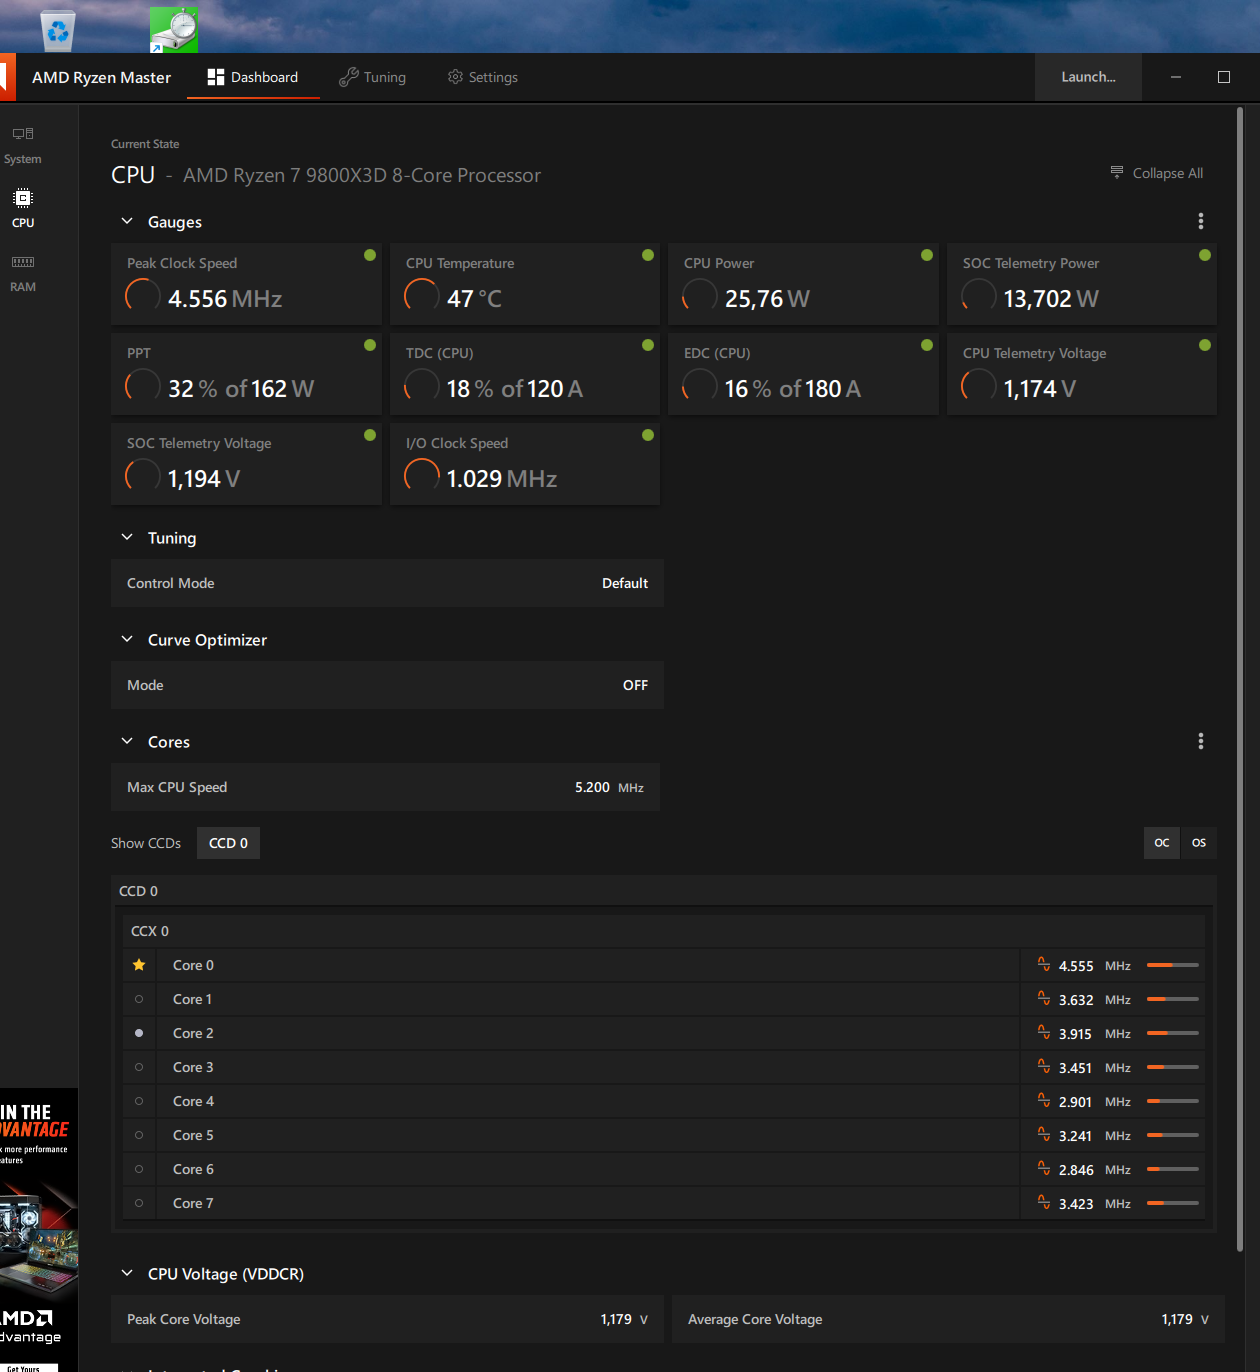Toggle the CPU Telemetry Voltage gauge indicator
This screenshot has width=1260, height=1372.
pos(1205,345)
